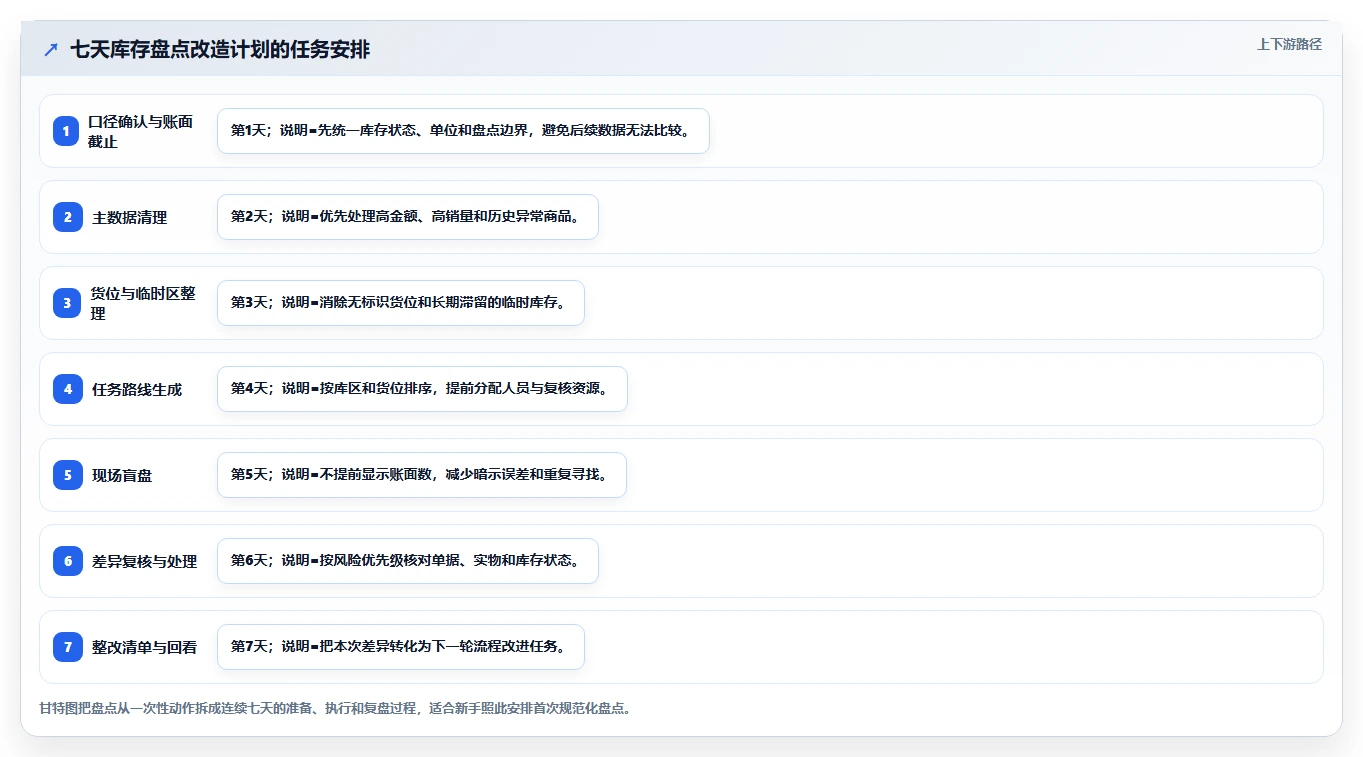The height and width of the screenshot is (757, 1363).
Task: Click the task name 口径确认与账面截止
Action: click(140, 131)
